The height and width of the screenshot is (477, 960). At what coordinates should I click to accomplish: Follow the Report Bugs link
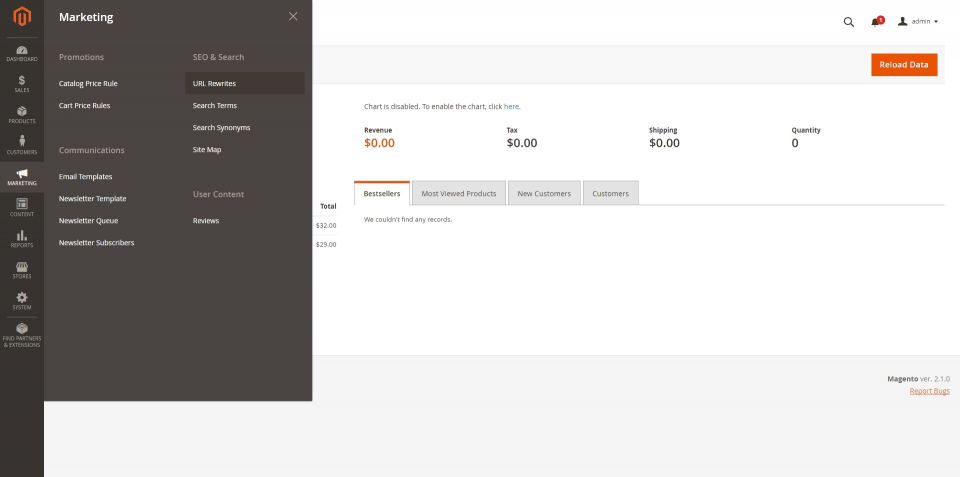[929, 390]
